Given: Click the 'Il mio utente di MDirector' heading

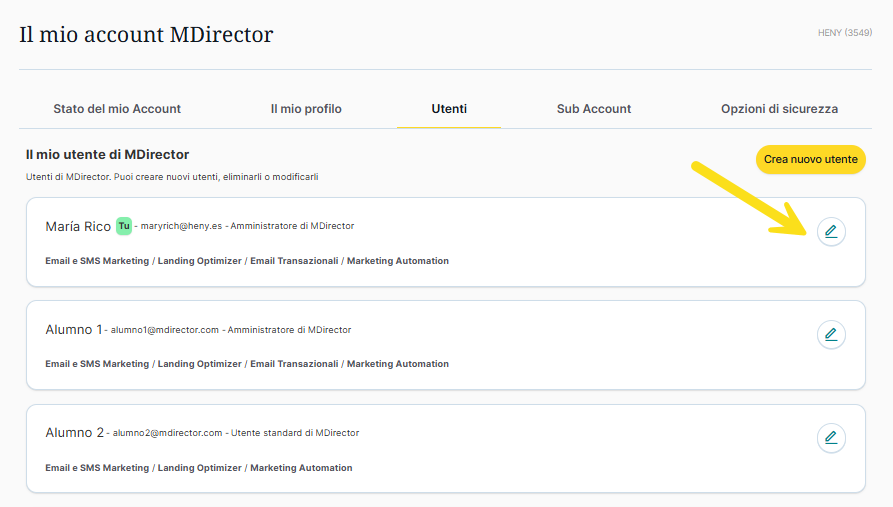Looking at the screenshot, I should [107, 155].
